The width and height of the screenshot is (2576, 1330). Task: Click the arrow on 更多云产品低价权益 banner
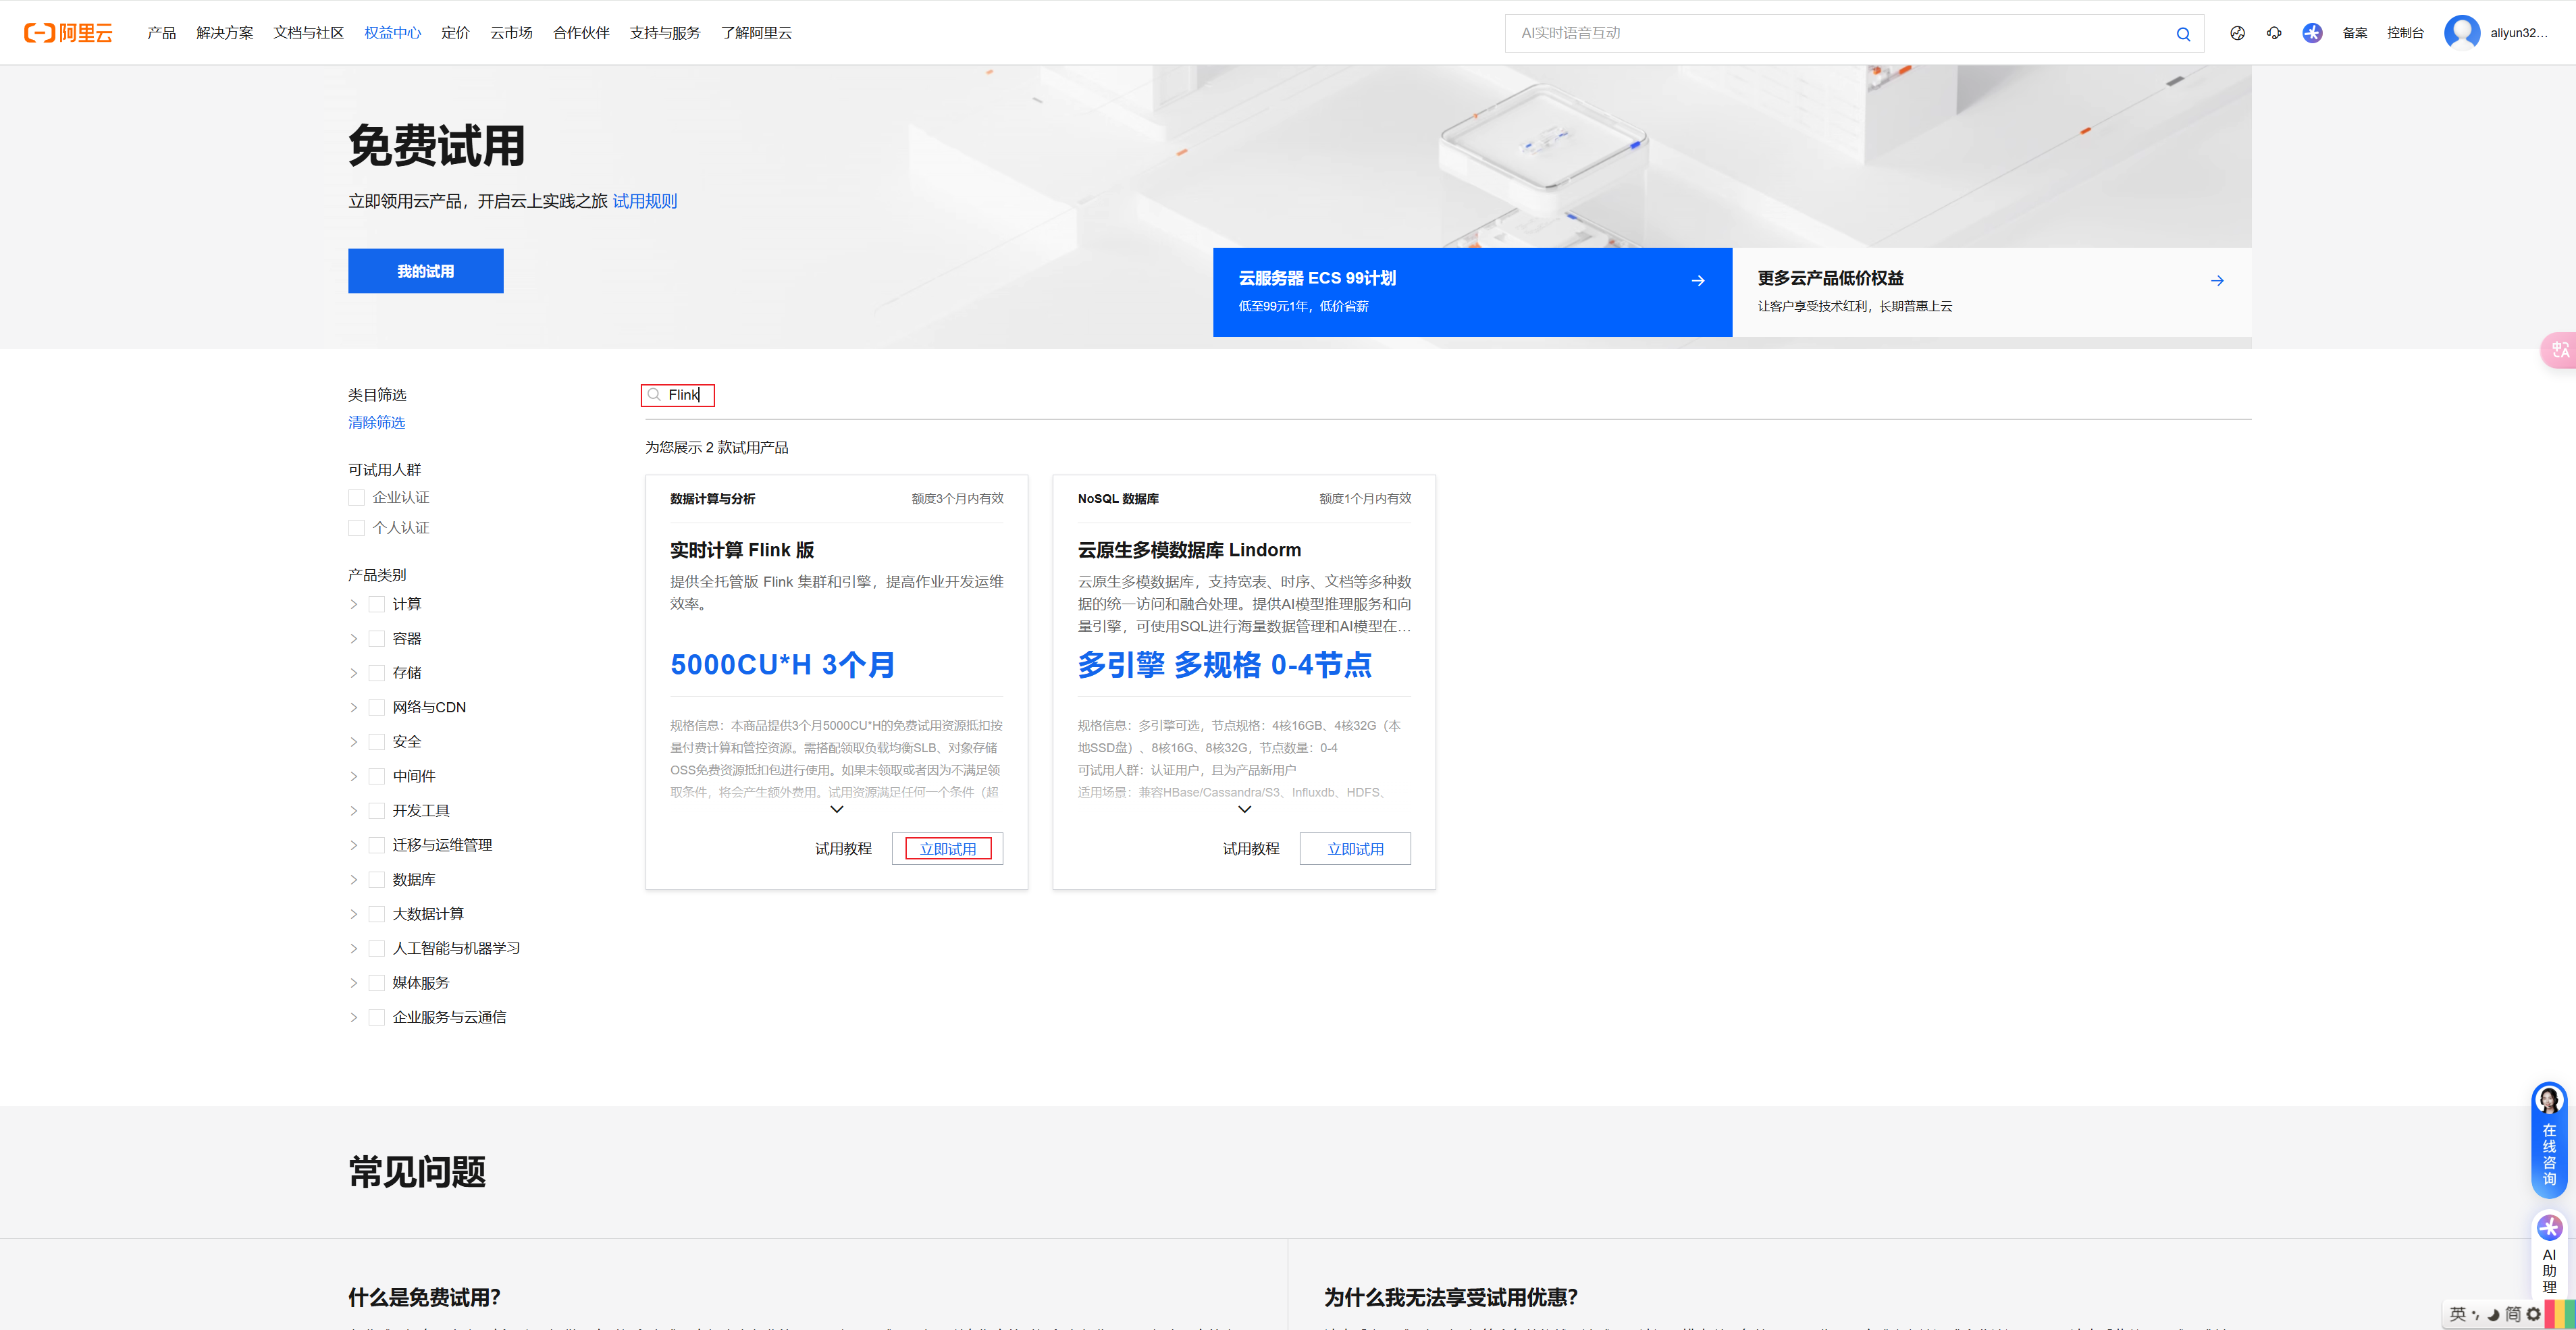point(2217,281)
